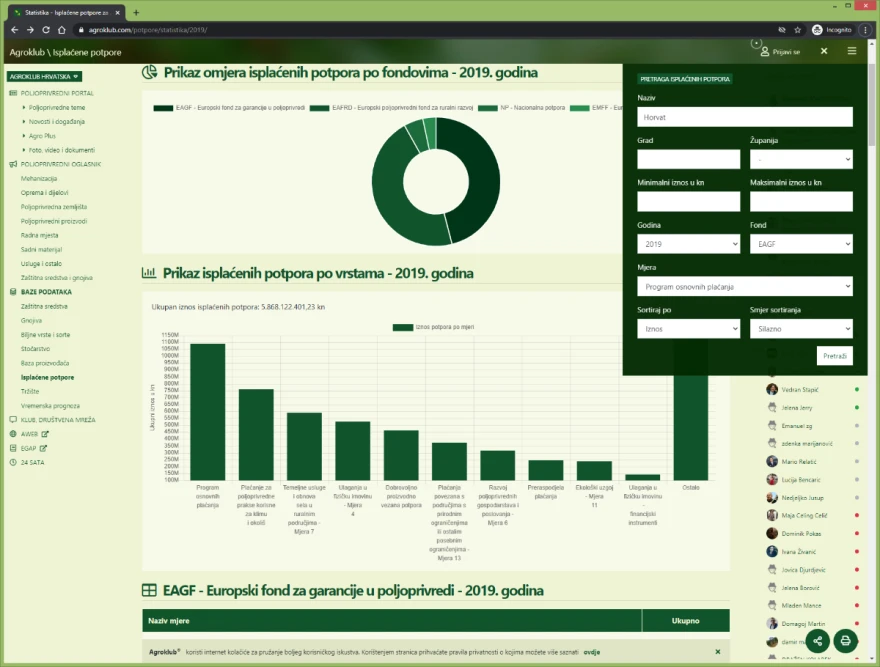880x667 pixels.
Task: Click the pie chart heading icon
Action: (x=149, y=72)
